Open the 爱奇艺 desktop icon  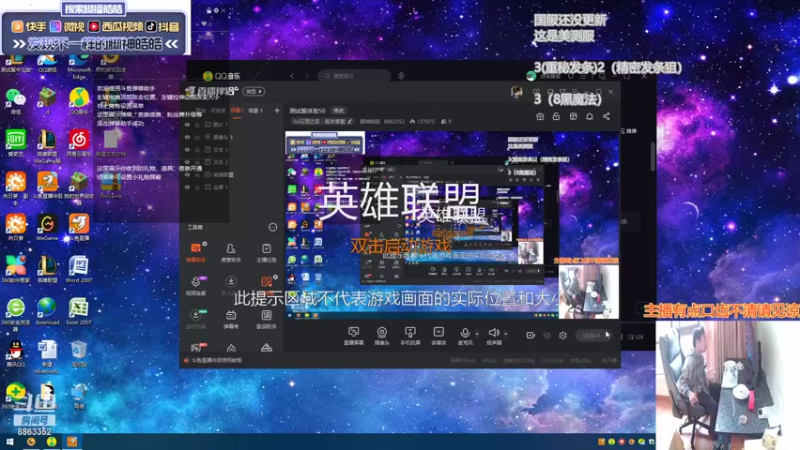click(16, 142)
